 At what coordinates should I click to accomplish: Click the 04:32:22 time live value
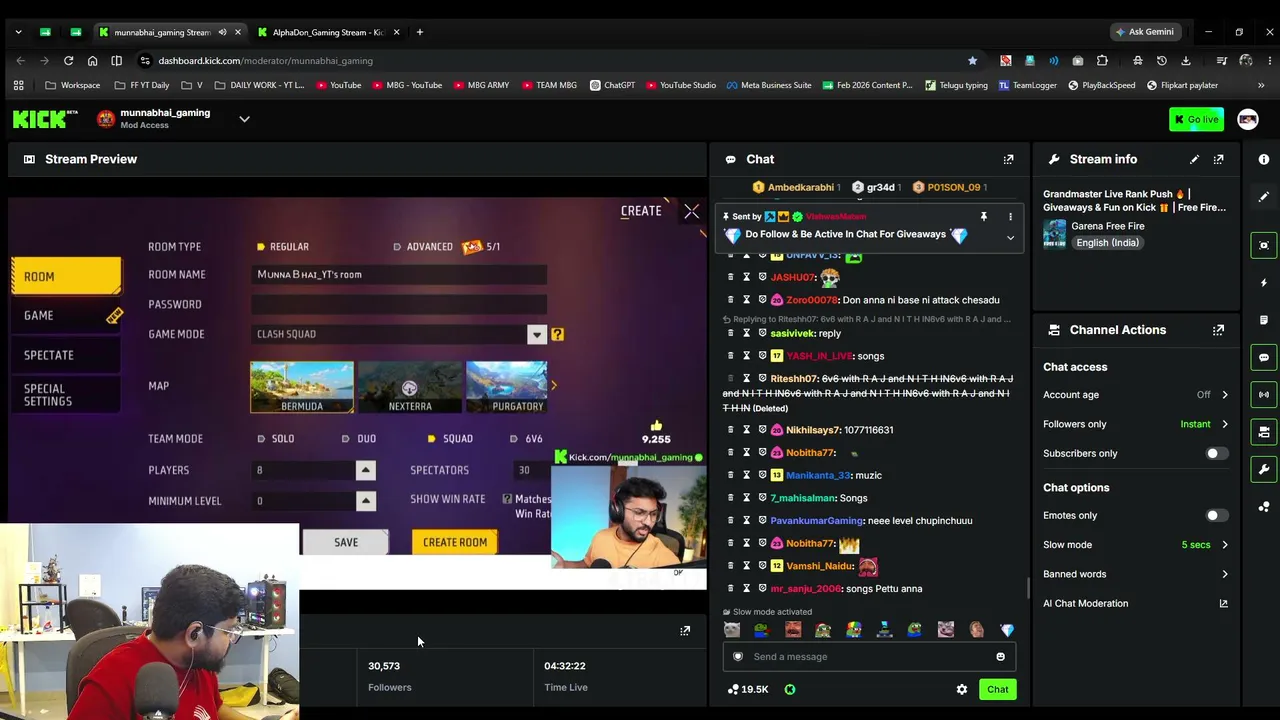point(565,666)
